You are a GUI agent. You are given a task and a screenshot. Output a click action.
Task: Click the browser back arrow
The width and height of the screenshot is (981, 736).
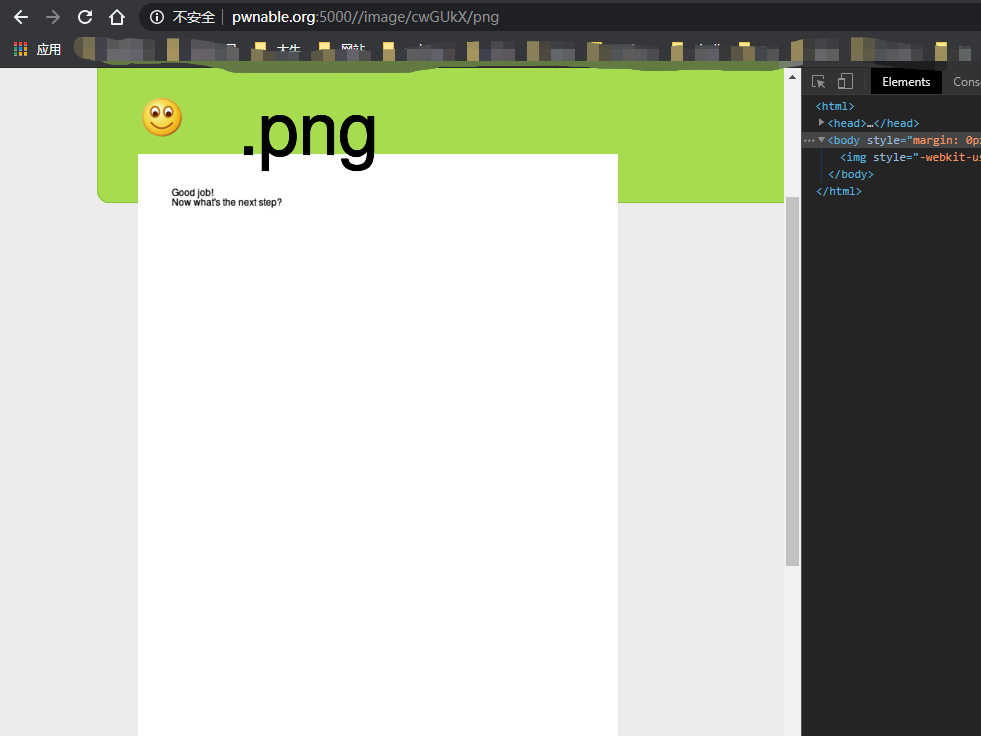[20, 17]
